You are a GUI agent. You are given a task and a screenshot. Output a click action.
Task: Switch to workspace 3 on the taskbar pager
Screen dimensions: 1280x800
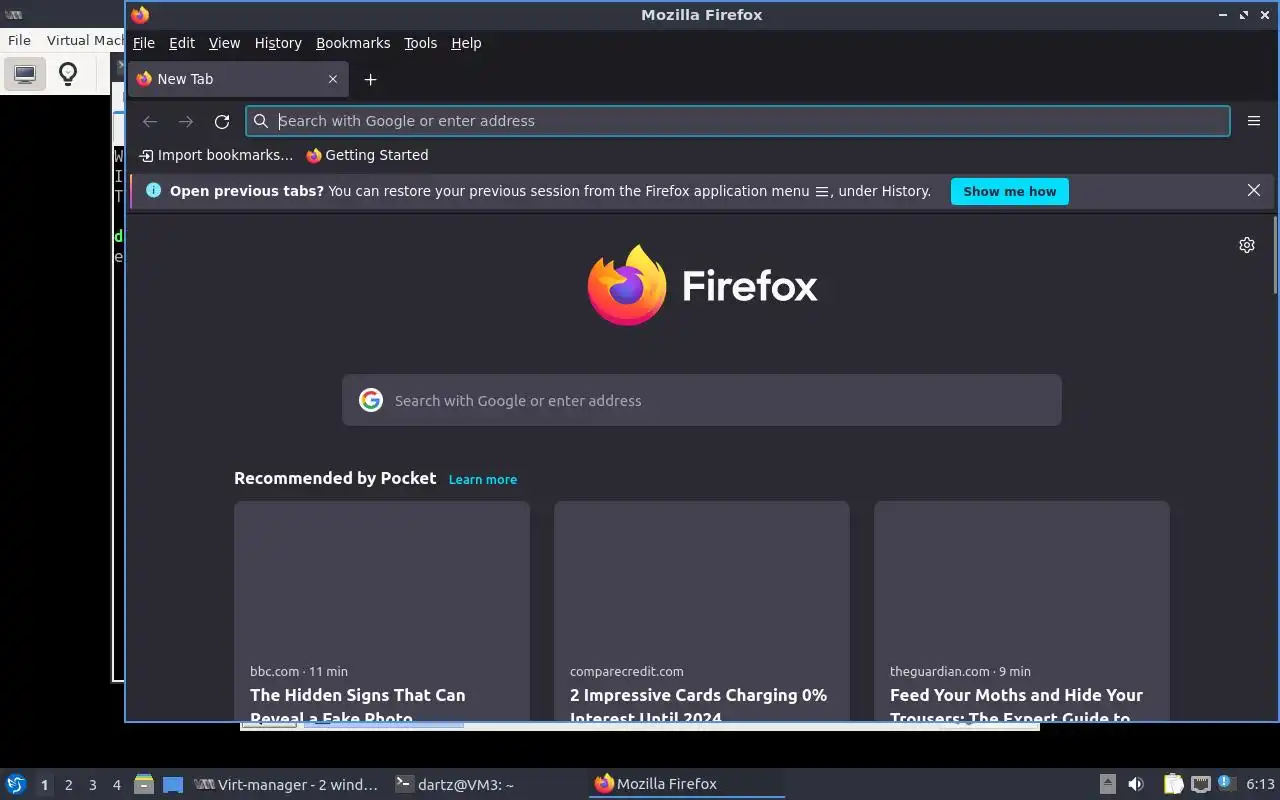click(x=92, y=785)
